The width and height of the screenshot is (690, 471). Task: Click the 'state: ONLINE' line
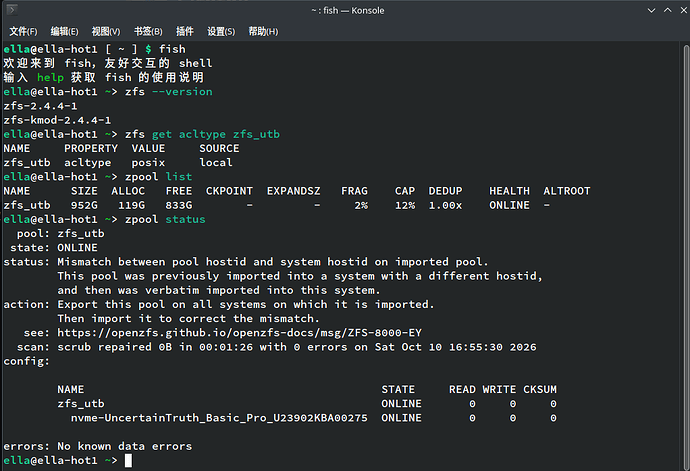click(54, 248)
